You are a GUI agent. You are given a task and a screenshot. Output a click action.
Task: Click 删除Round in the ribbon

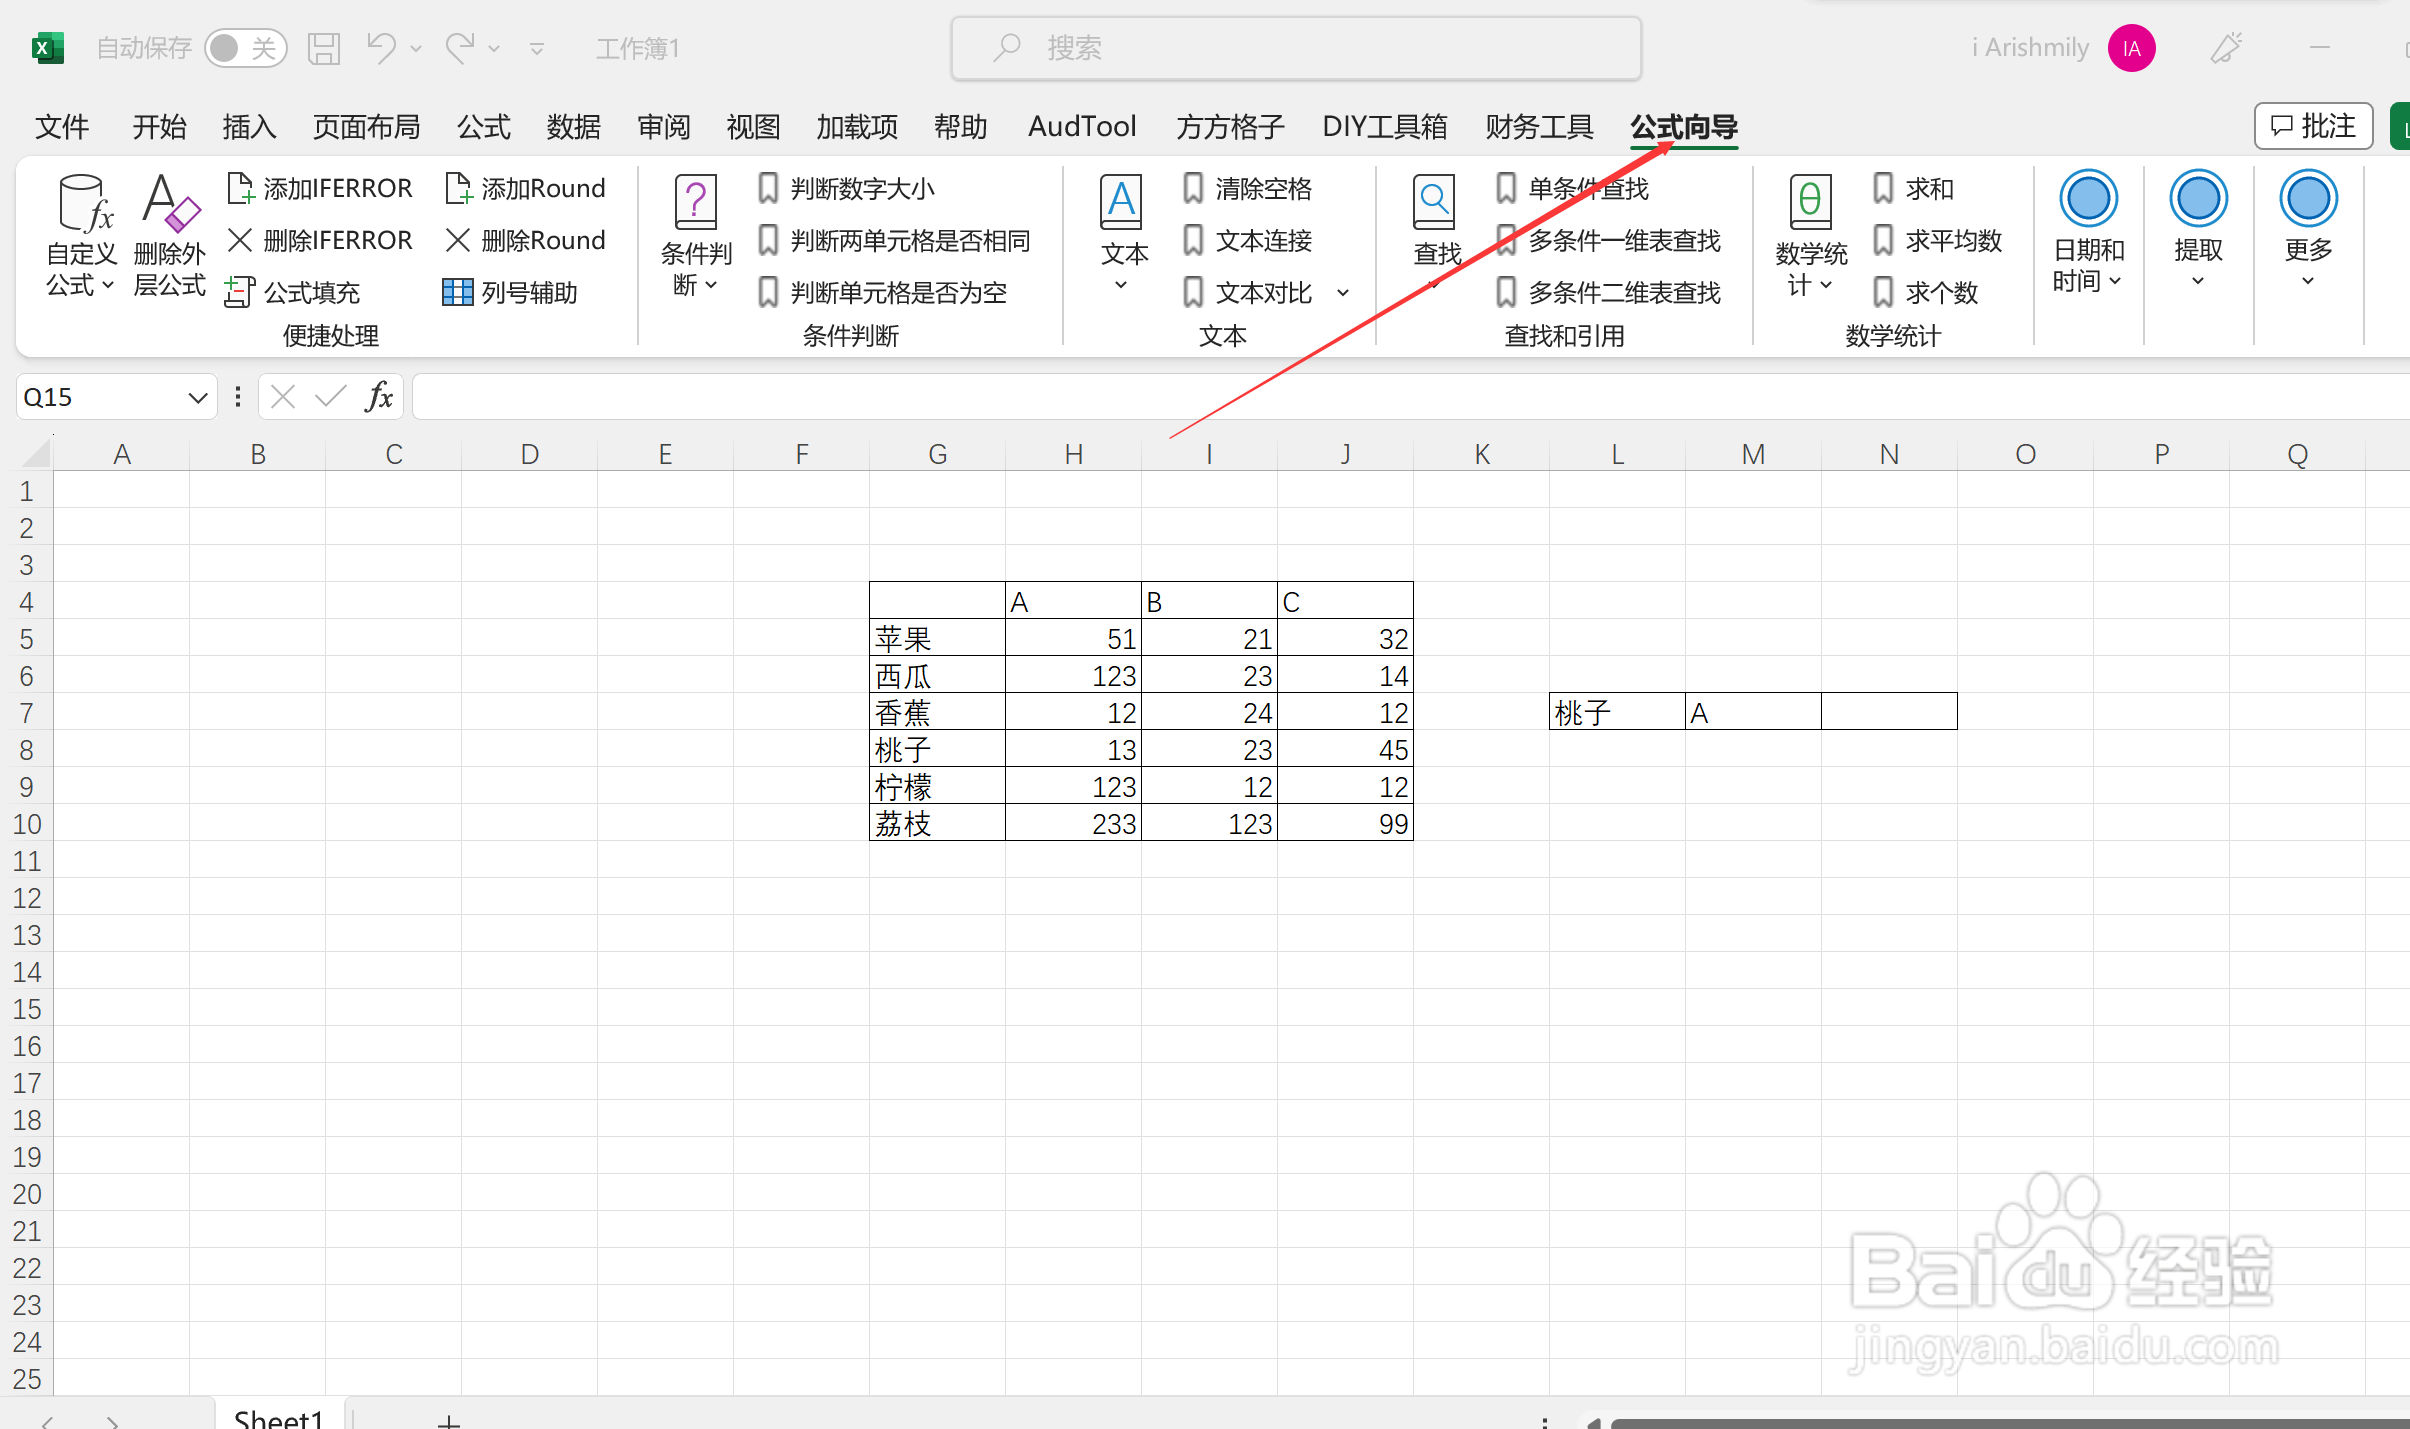point(525,240)
